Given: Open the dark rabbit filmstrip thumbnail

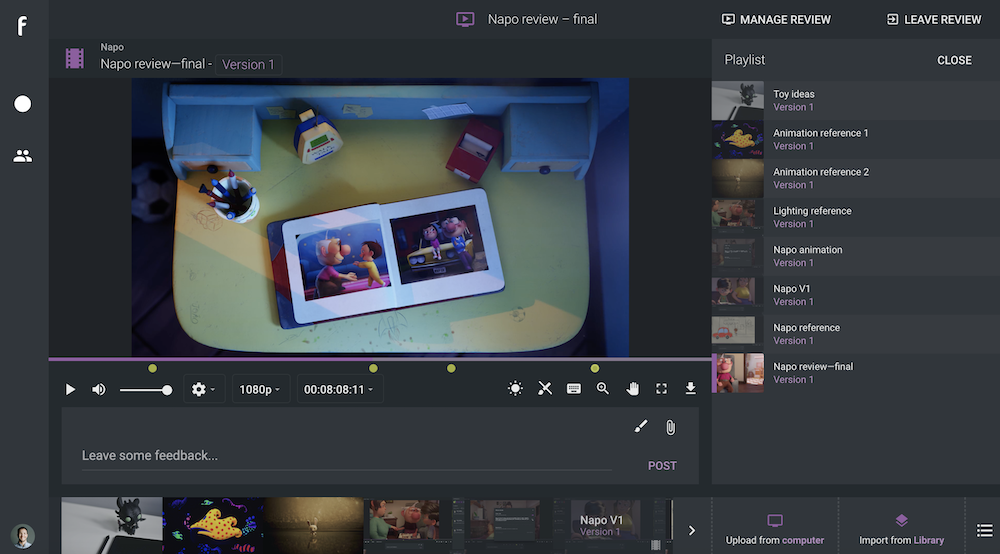Looking at the screenshot, I should [x=314, y=525].
